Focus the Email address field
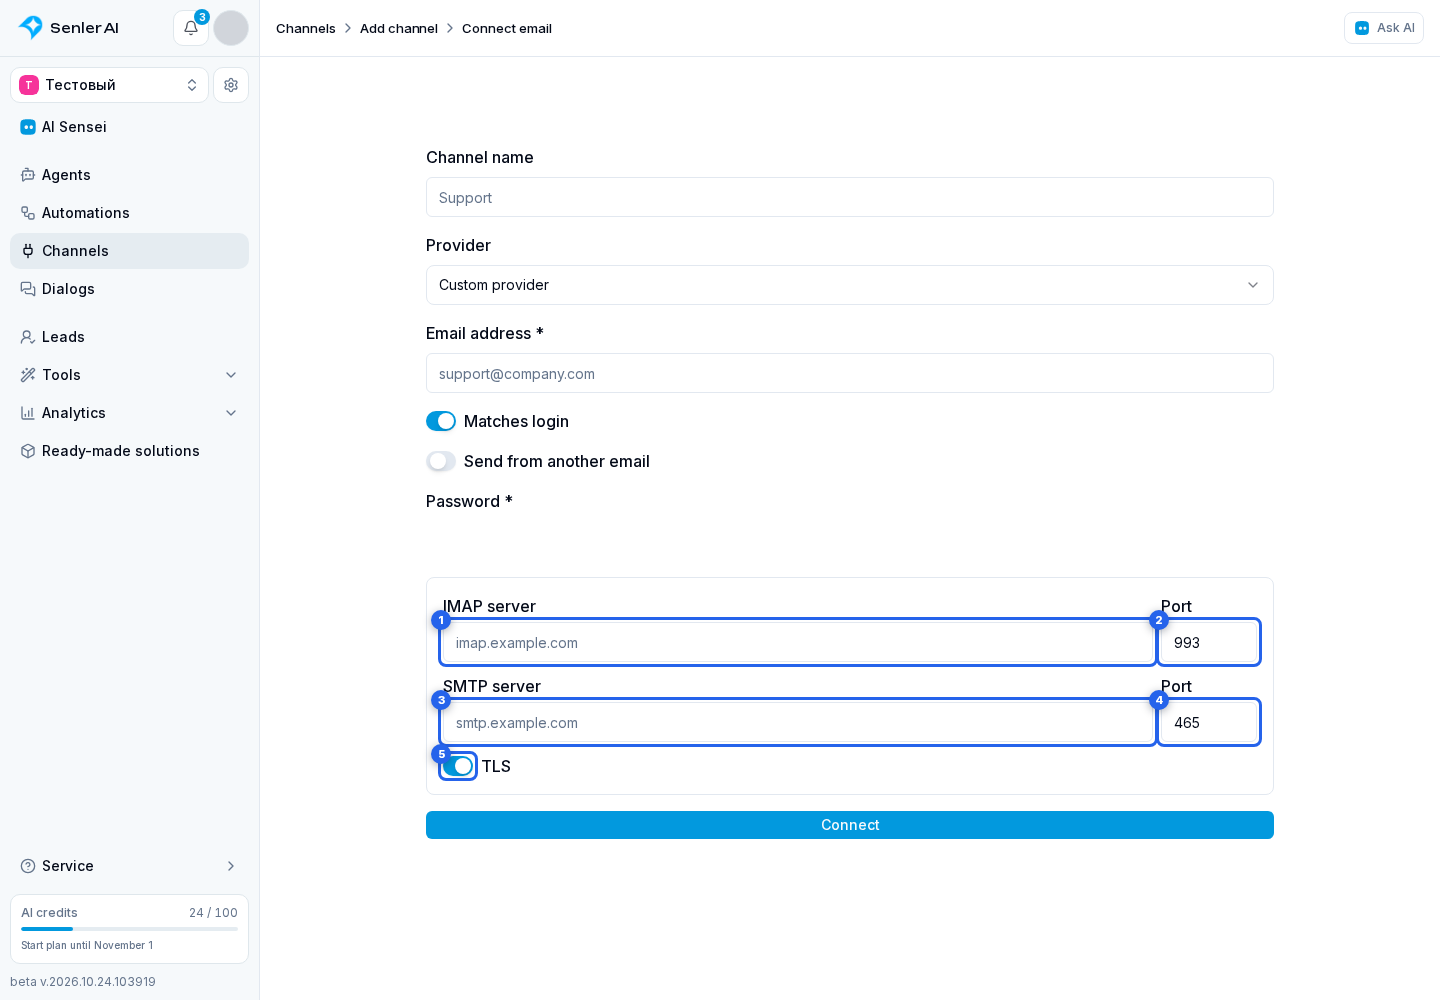 coord(850,373)
